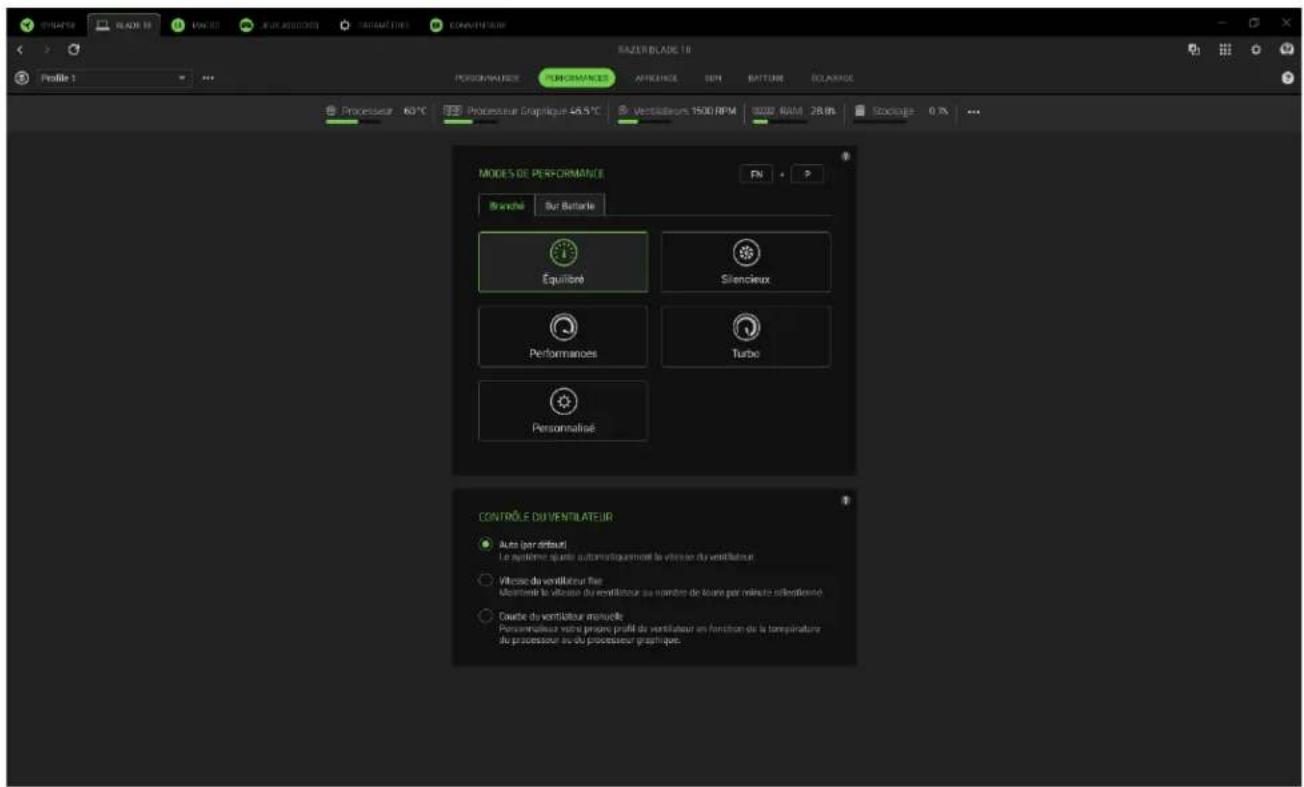Open the Synapse home tab
Image resolution: width=1304 pixels, height=787 pixels.
click(x=46, y=24)
